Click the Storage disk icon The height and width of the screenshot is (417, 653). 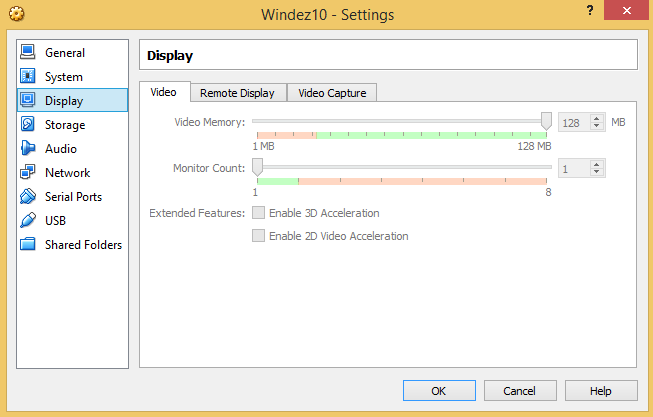coord(27,124)
